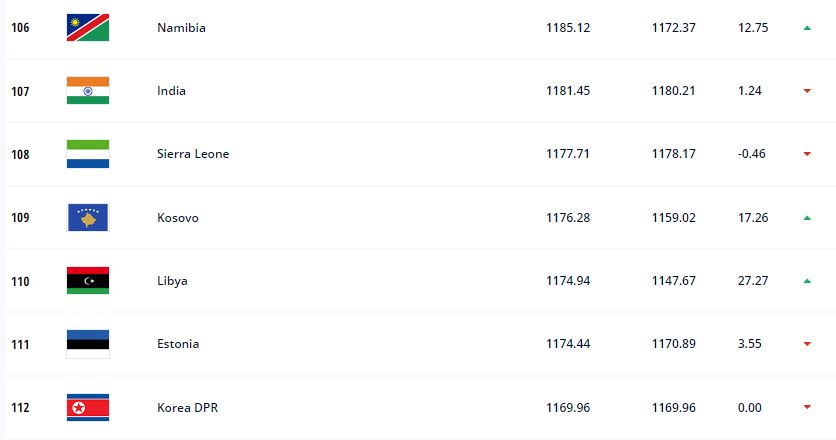This screenshot has width=836, height=440.
Task: Open the Namibia team link
Action: pyautogui.click(x=181, y=28)
